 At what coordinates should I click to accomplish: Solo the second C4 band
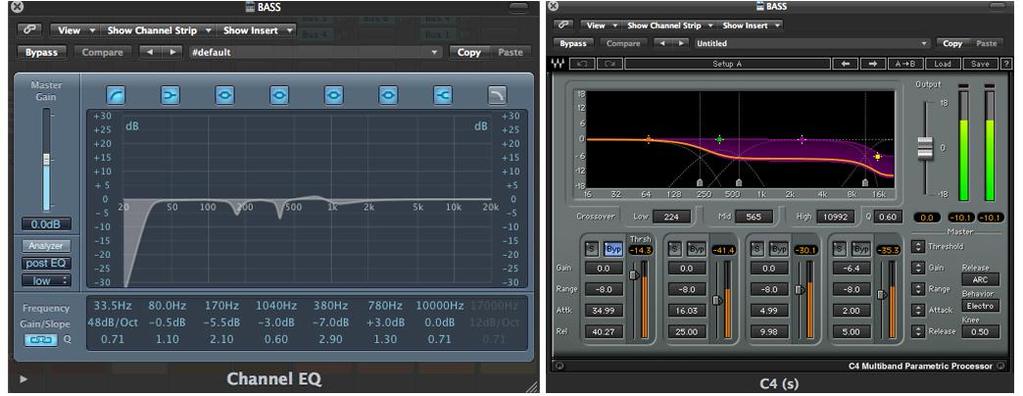point(675,249)
